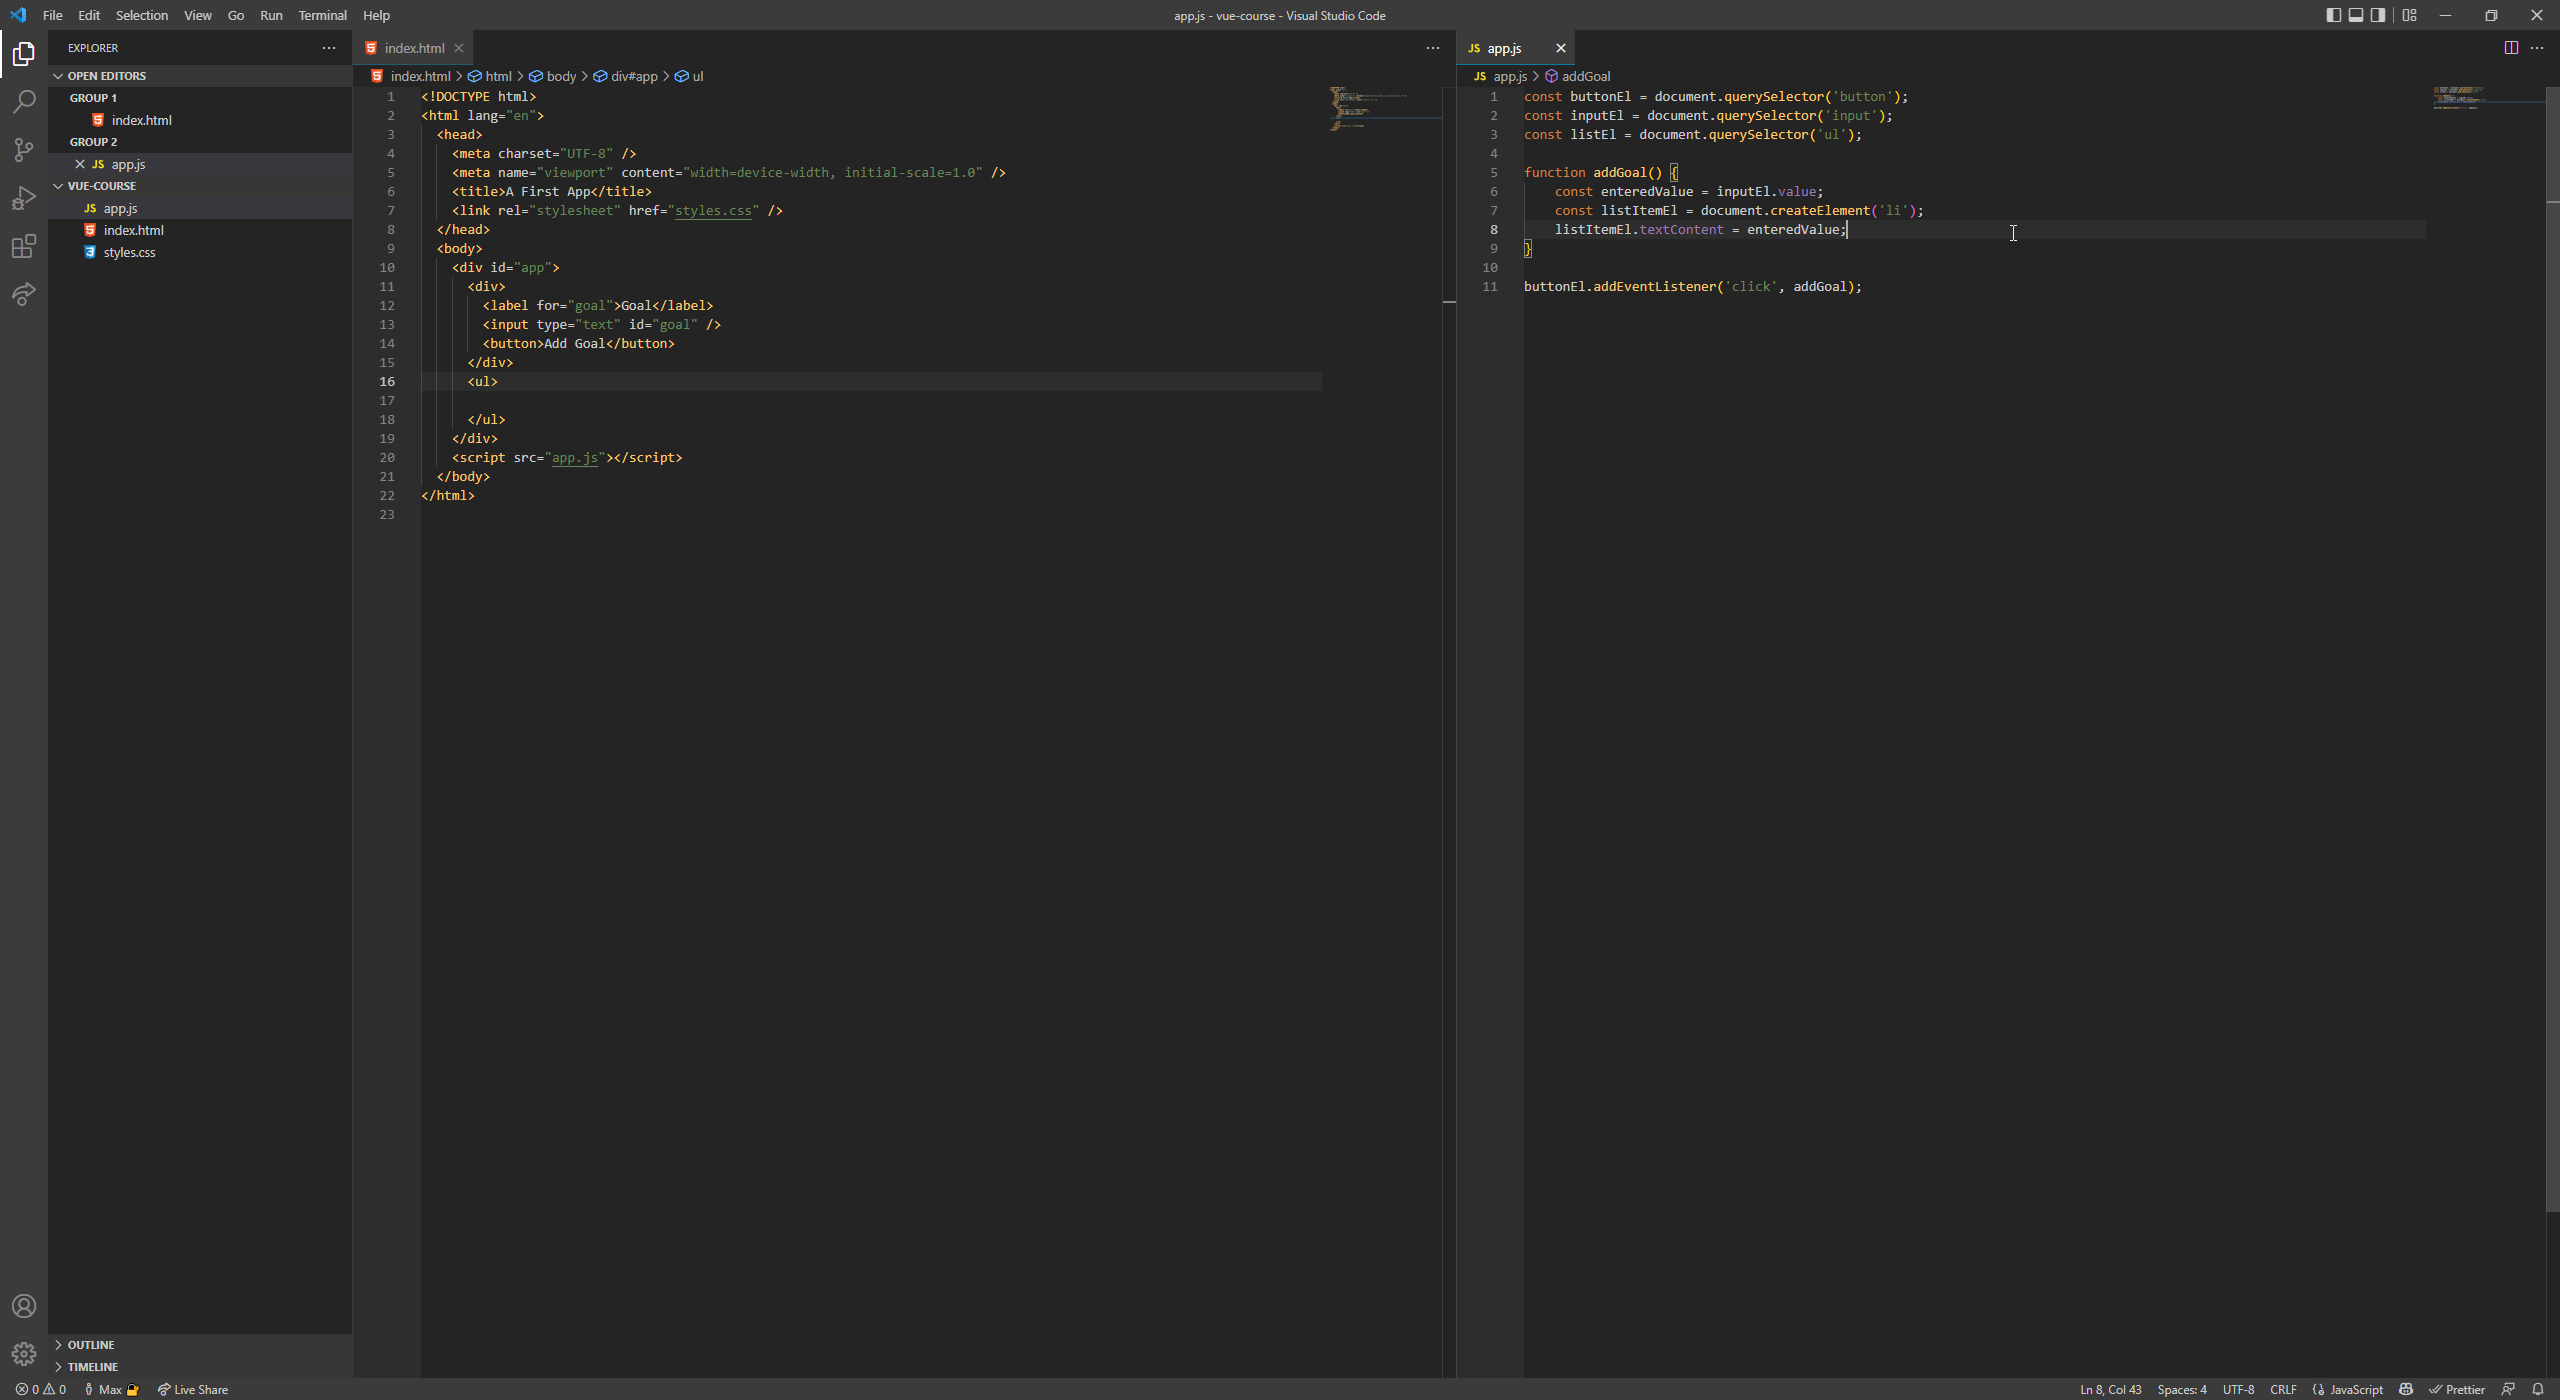Open the Search view in activity bar
2560x1400 pixels.
[24, 102]
